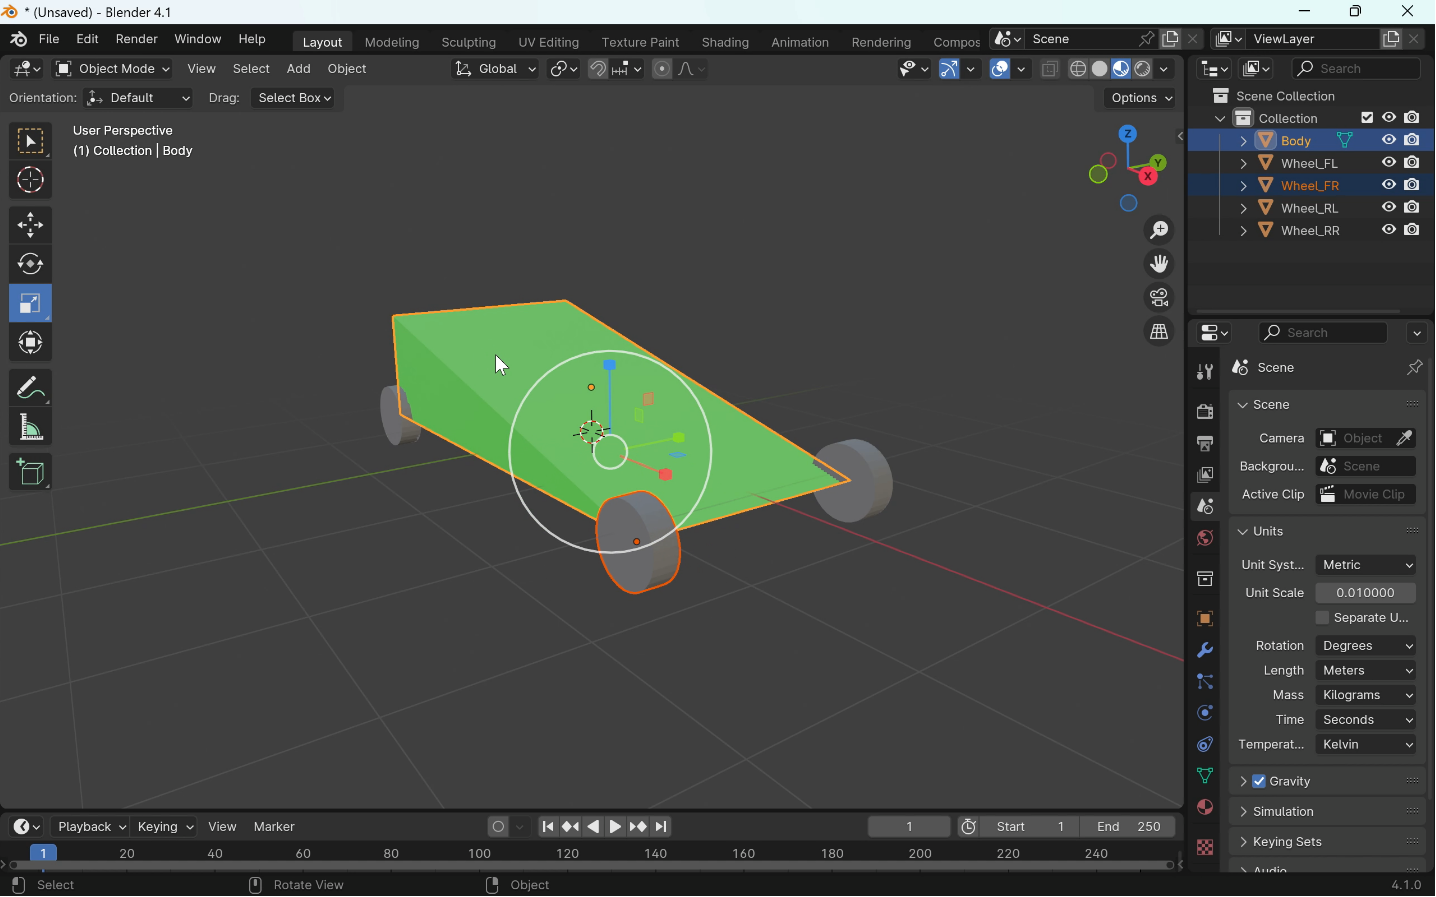This screenshot has width=1436, height=897.
Task: Hide Wheel_RL in viewport
Action: (x=1390, y=208)
